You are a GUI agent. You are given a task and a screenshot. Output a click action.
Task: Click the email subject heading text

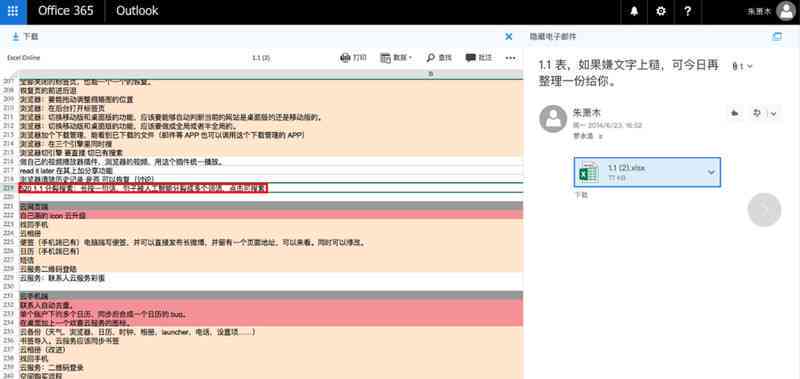click(629, 73)
